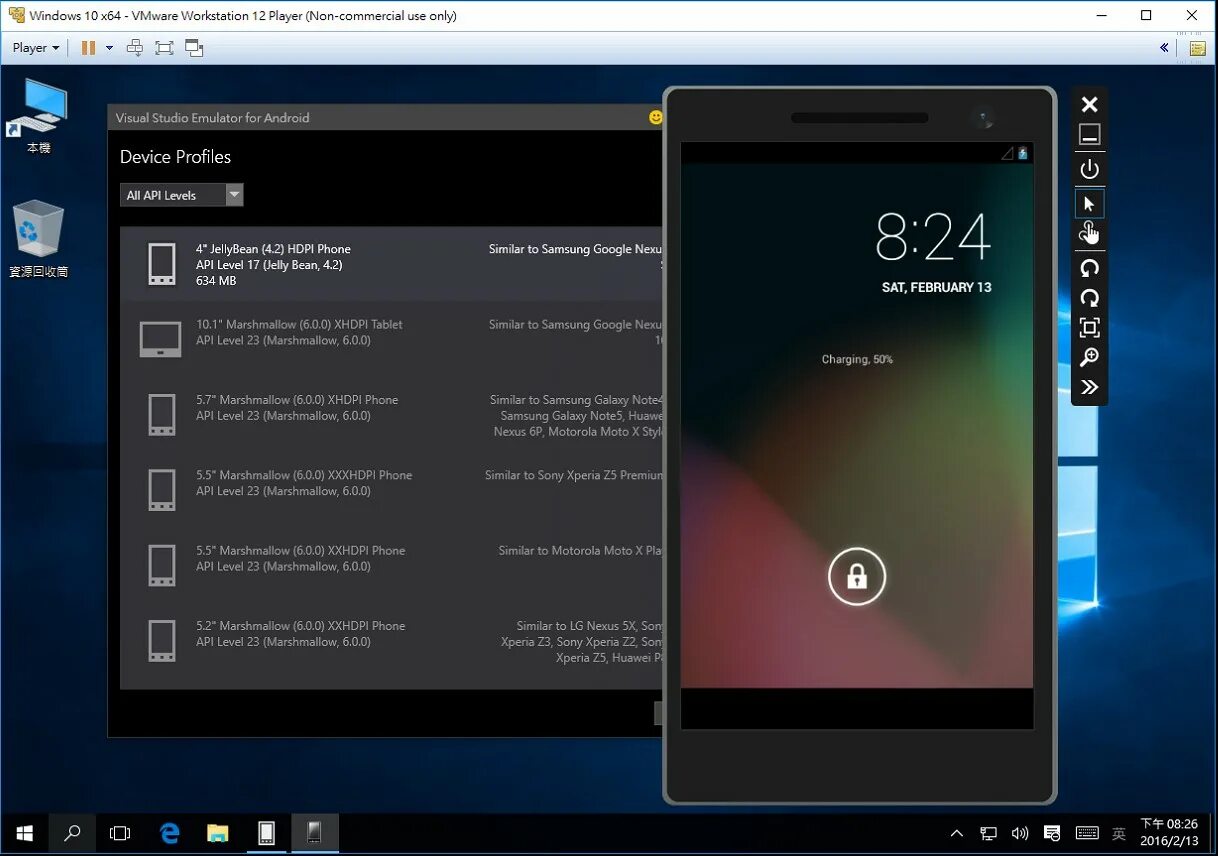Select single-point mouse input mode
This screenshot has height=856, width=1218.
(x=1089, y=204)
